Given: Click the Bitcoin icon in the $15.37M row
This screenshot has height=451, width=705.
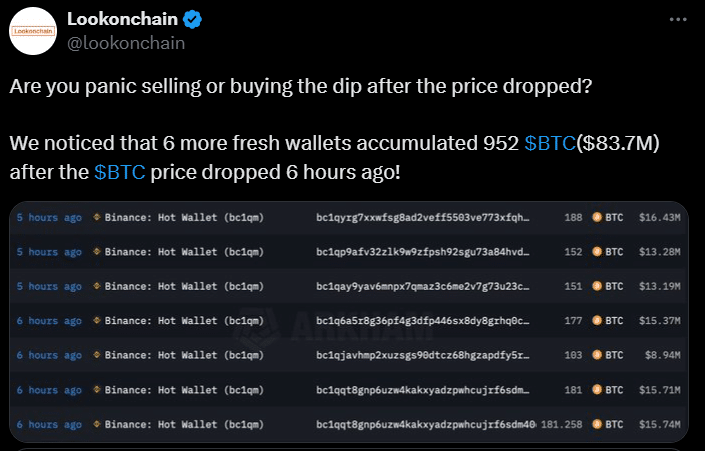Looking at the screenshot, I should click(597, 321).
